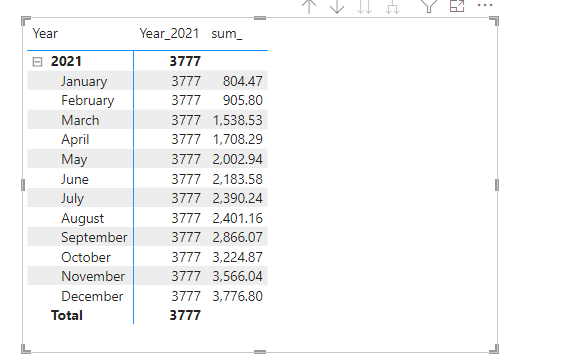
Task: Click the value 2,401.16
Action: [x=237, y=219]
